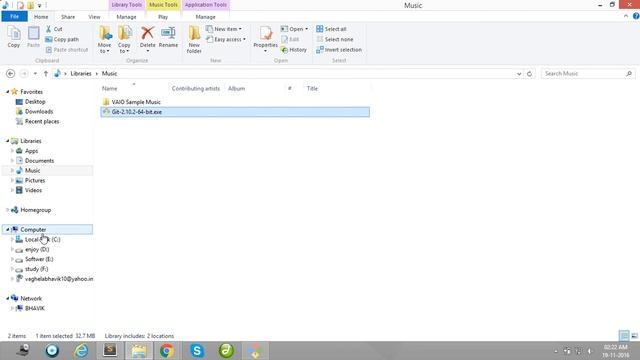Click Copy path in Clipboard group
Viewport: 640px width, 360px height.
[x=62, y=39]
